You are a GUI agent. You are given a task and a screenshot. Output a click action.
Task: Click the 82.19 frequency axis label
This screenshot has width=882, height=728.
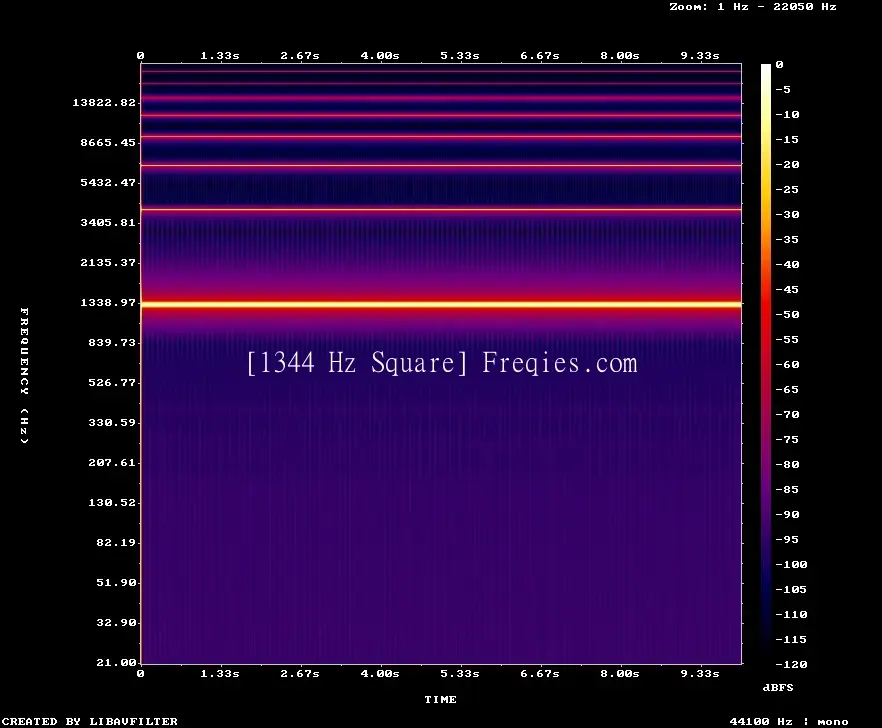click(116, 542)
